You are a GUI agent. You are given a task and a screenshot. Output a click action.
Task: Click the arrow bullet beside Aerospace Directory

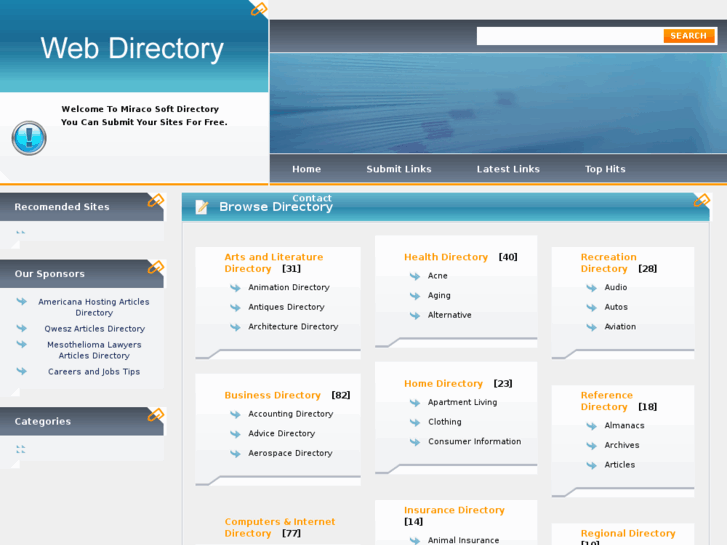point(236,454)
